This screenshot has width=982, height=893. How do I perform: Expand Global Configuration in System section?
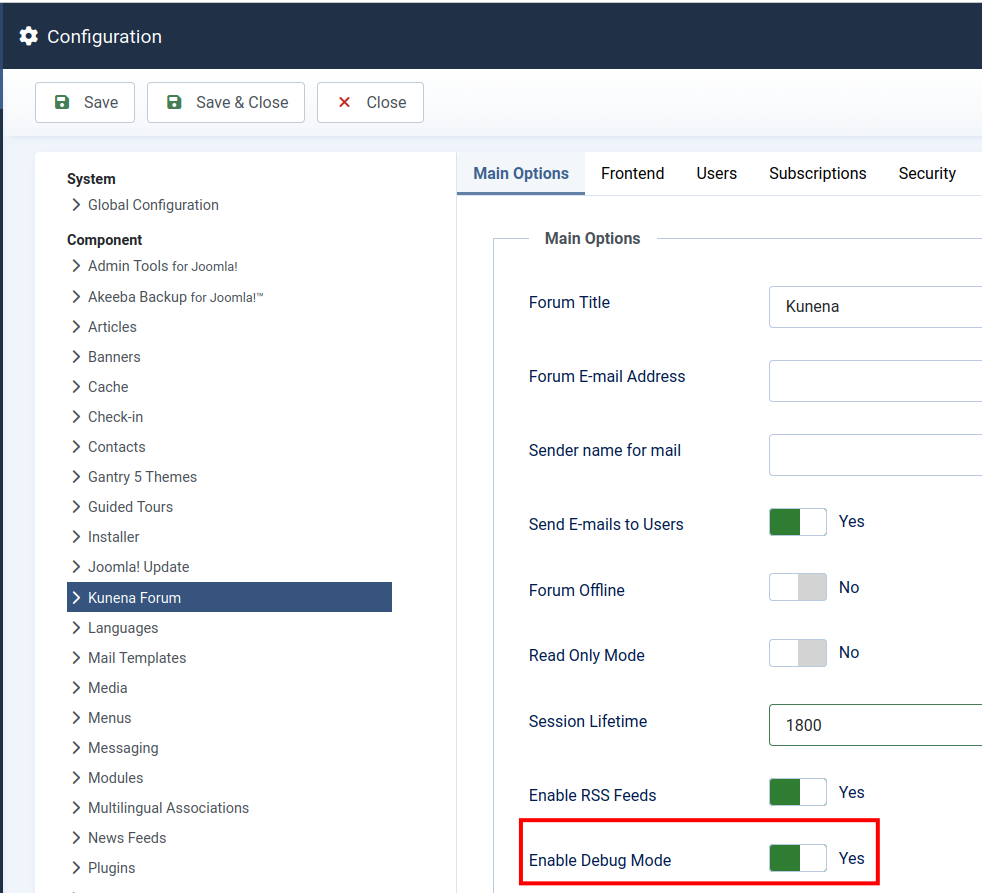click(152, 205)
